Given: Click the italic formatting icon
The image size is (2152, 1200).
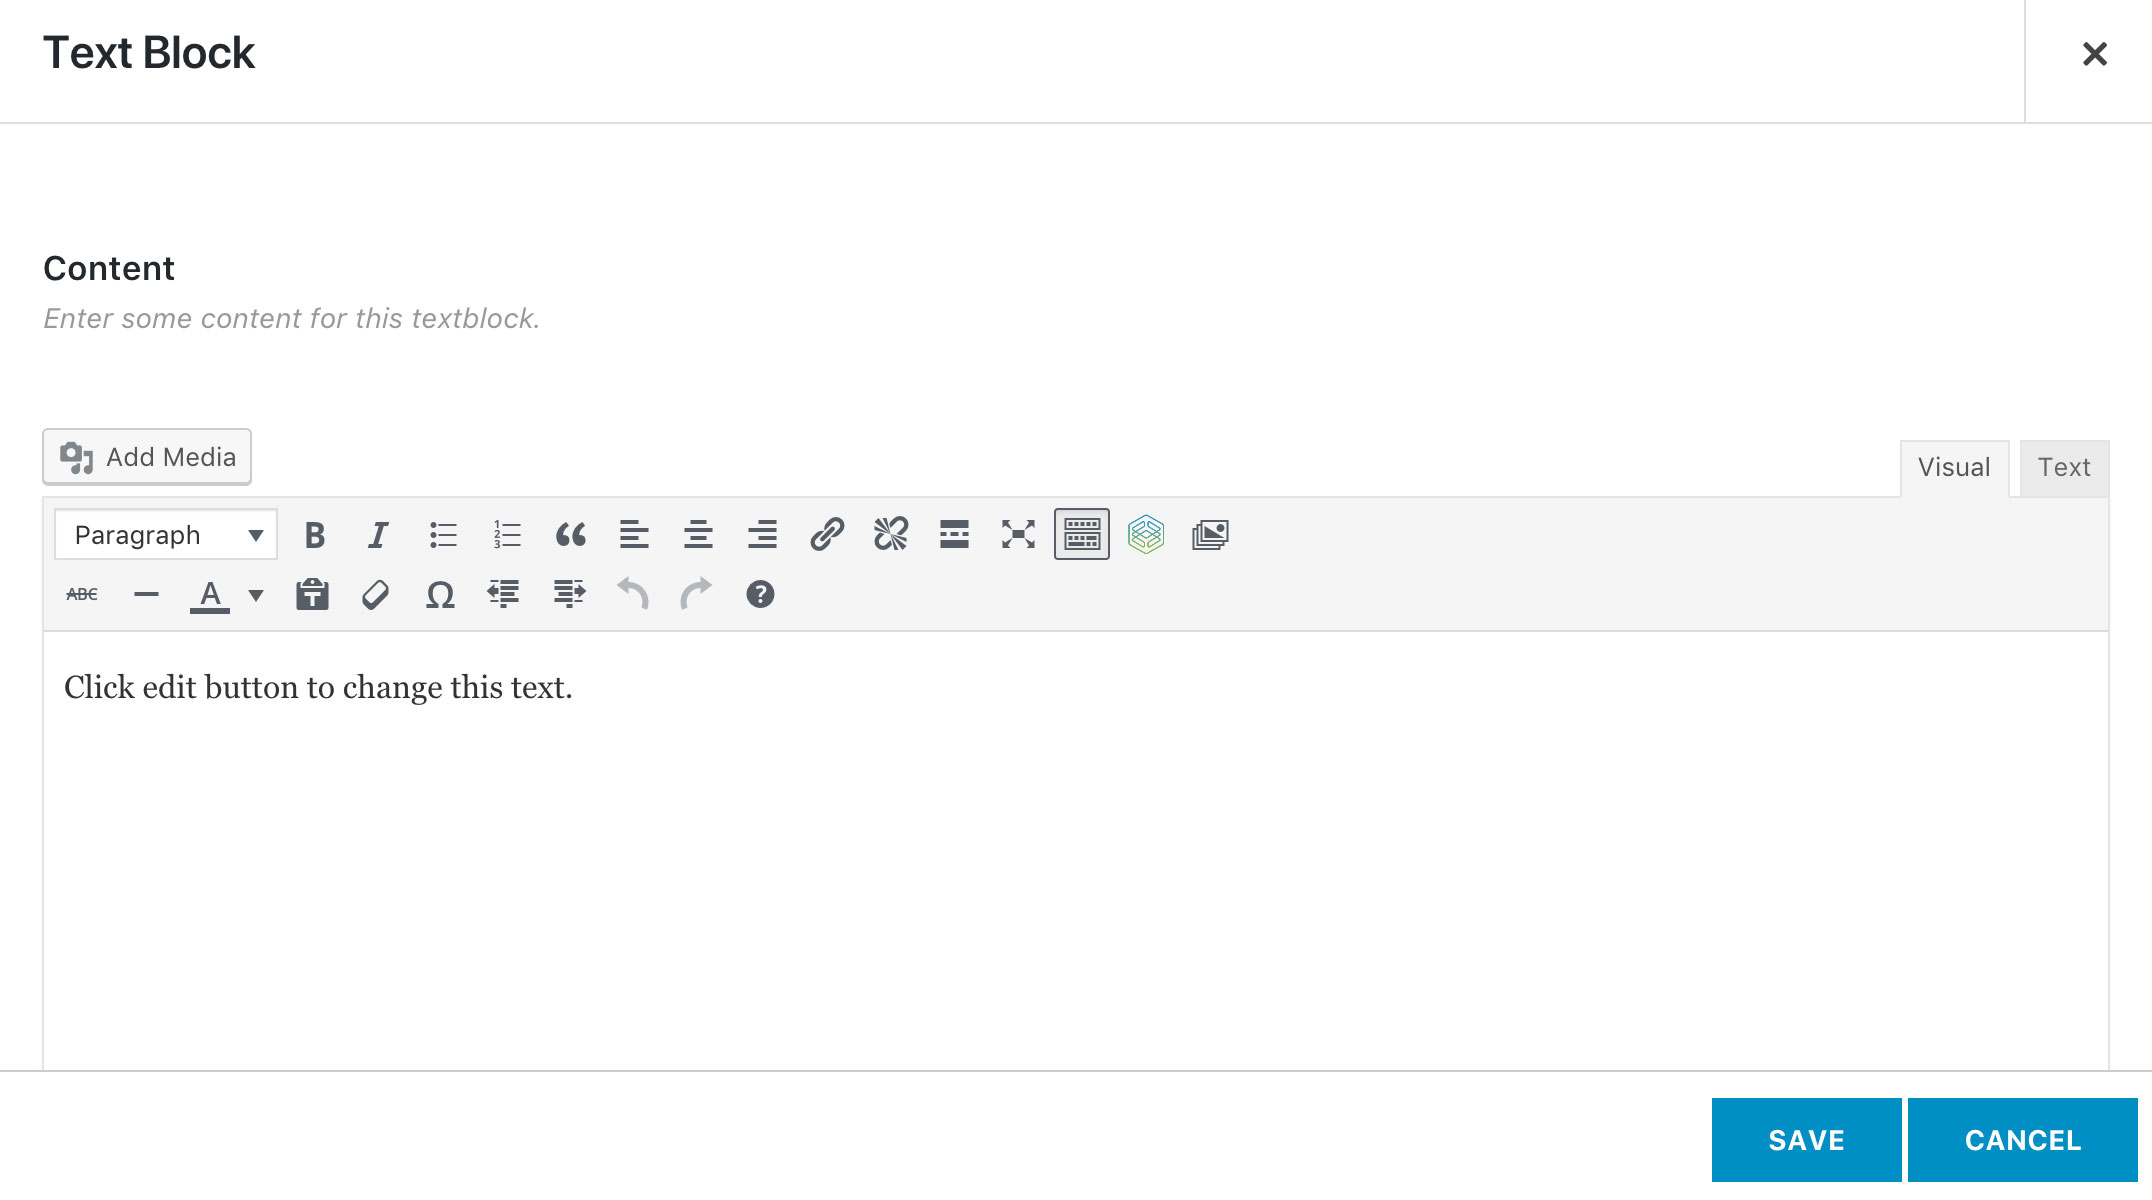Looking at the screenshot, I should tap(378, 535).
